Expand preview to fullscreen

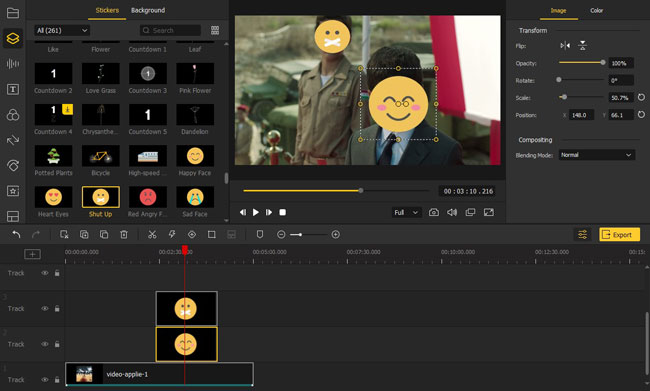click(489, 212)
